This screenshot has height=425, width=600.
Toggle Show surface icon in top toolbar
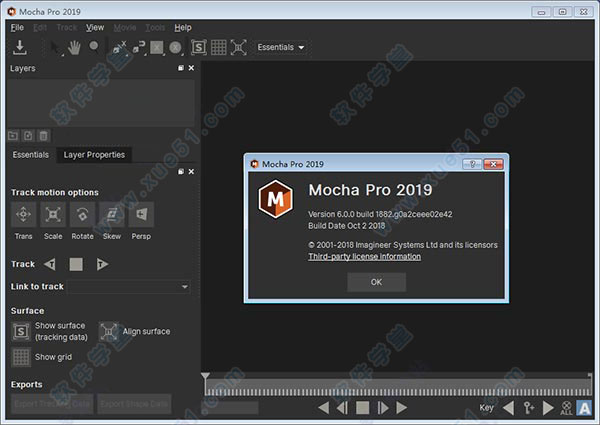coord(199,47)
